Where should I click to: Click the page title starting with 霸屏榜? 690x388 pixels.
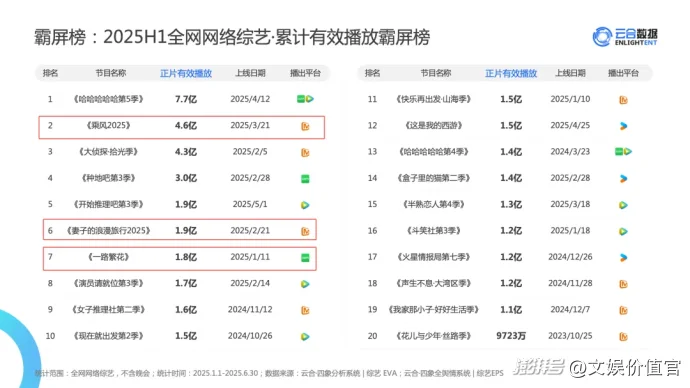tap(232, 37)
